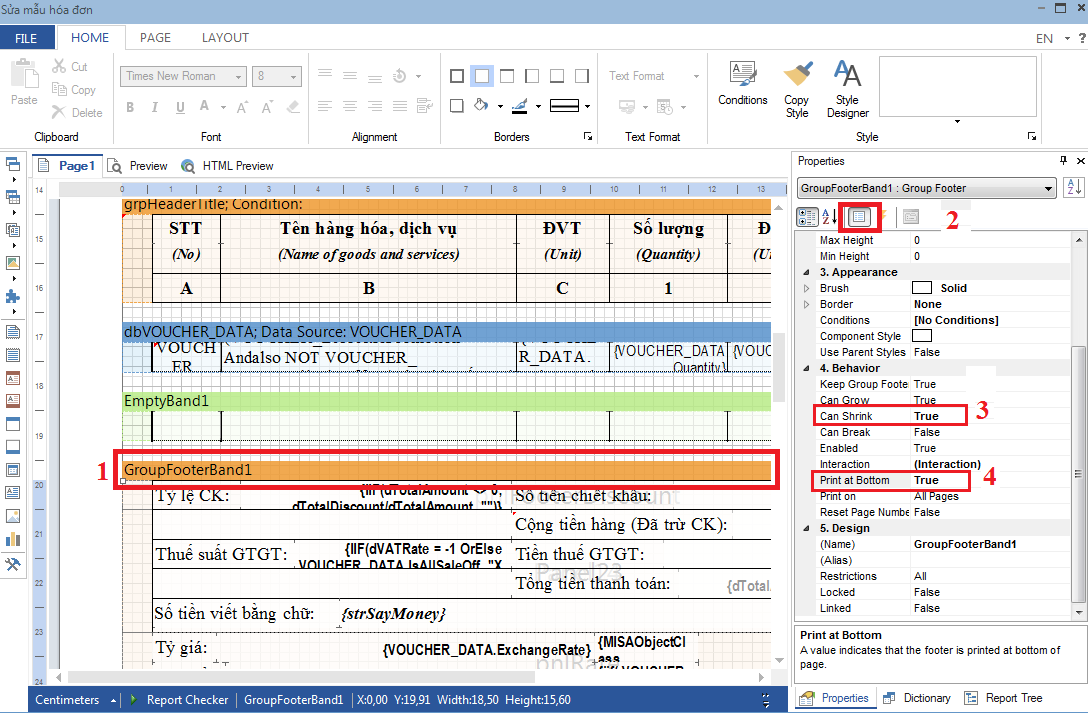Open the GroupFooterBand1 object selector combo
Screen dimensions: 1088x713
[x=927, y=188]
